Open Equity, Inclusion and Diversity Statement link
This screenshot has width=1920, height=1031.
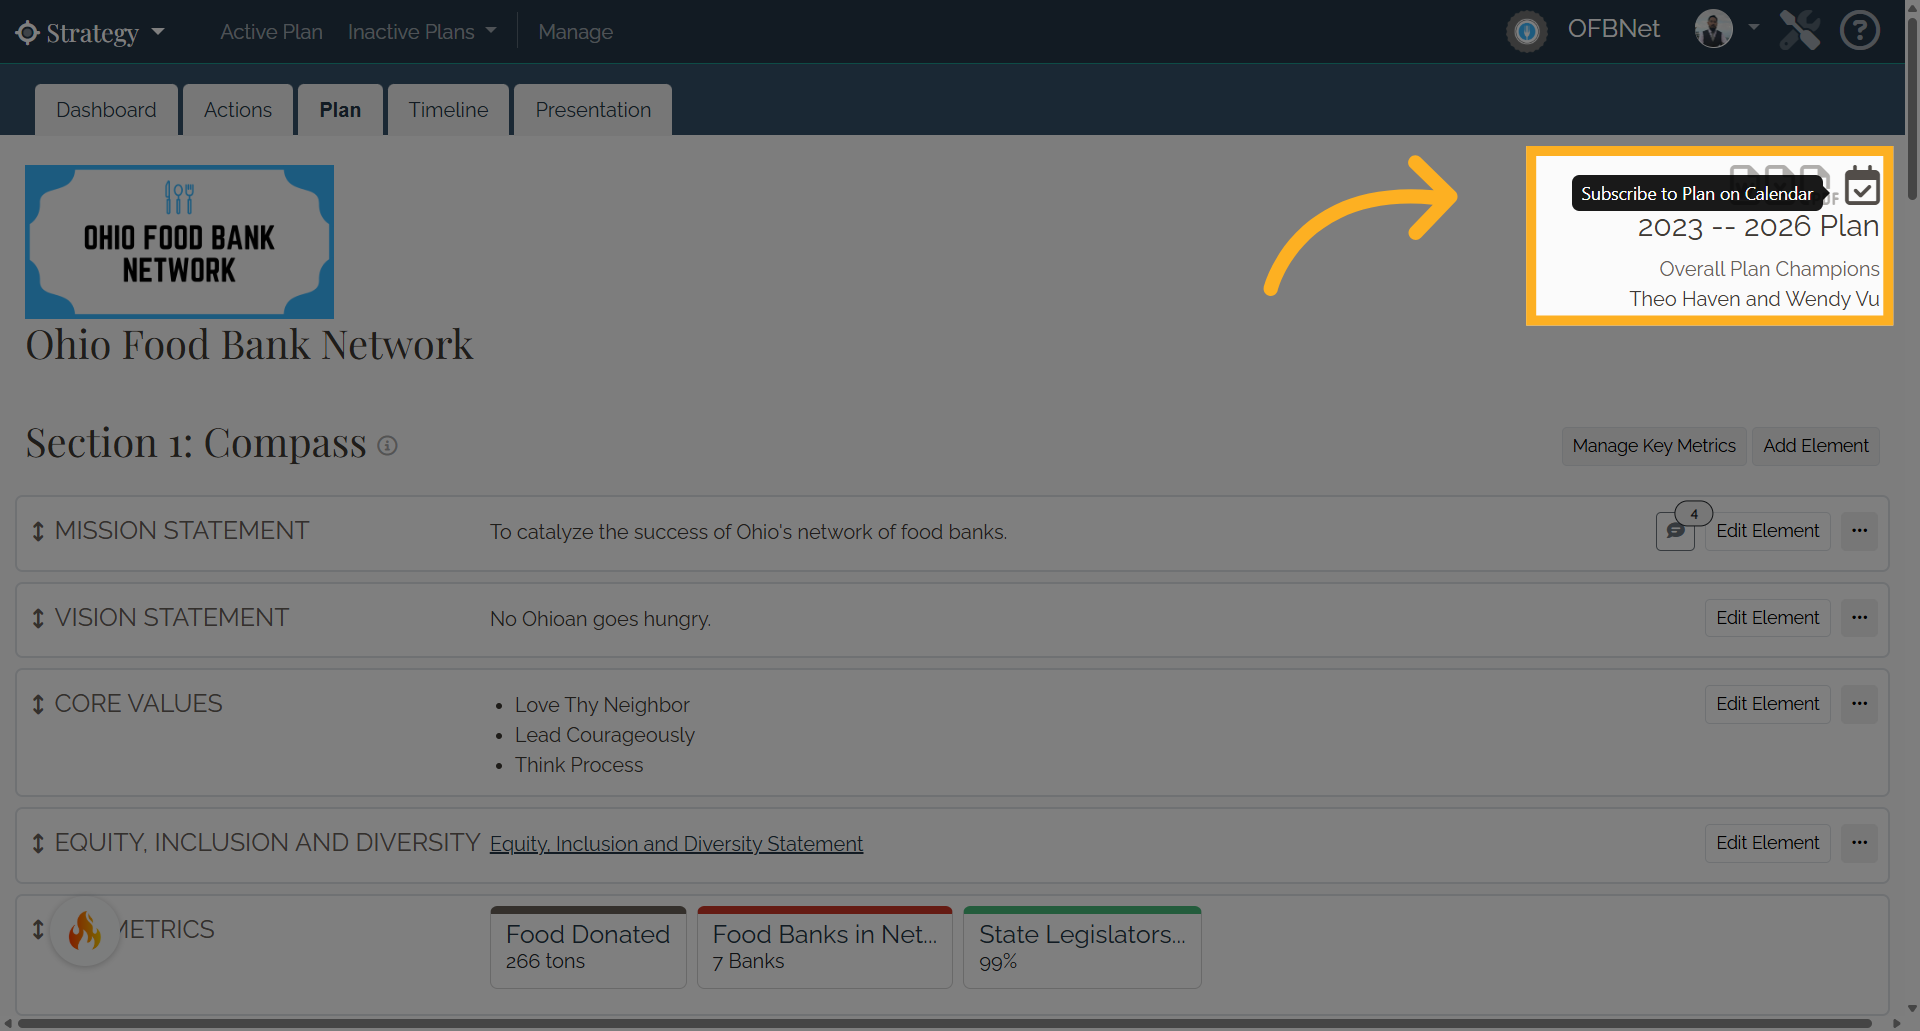676,844
